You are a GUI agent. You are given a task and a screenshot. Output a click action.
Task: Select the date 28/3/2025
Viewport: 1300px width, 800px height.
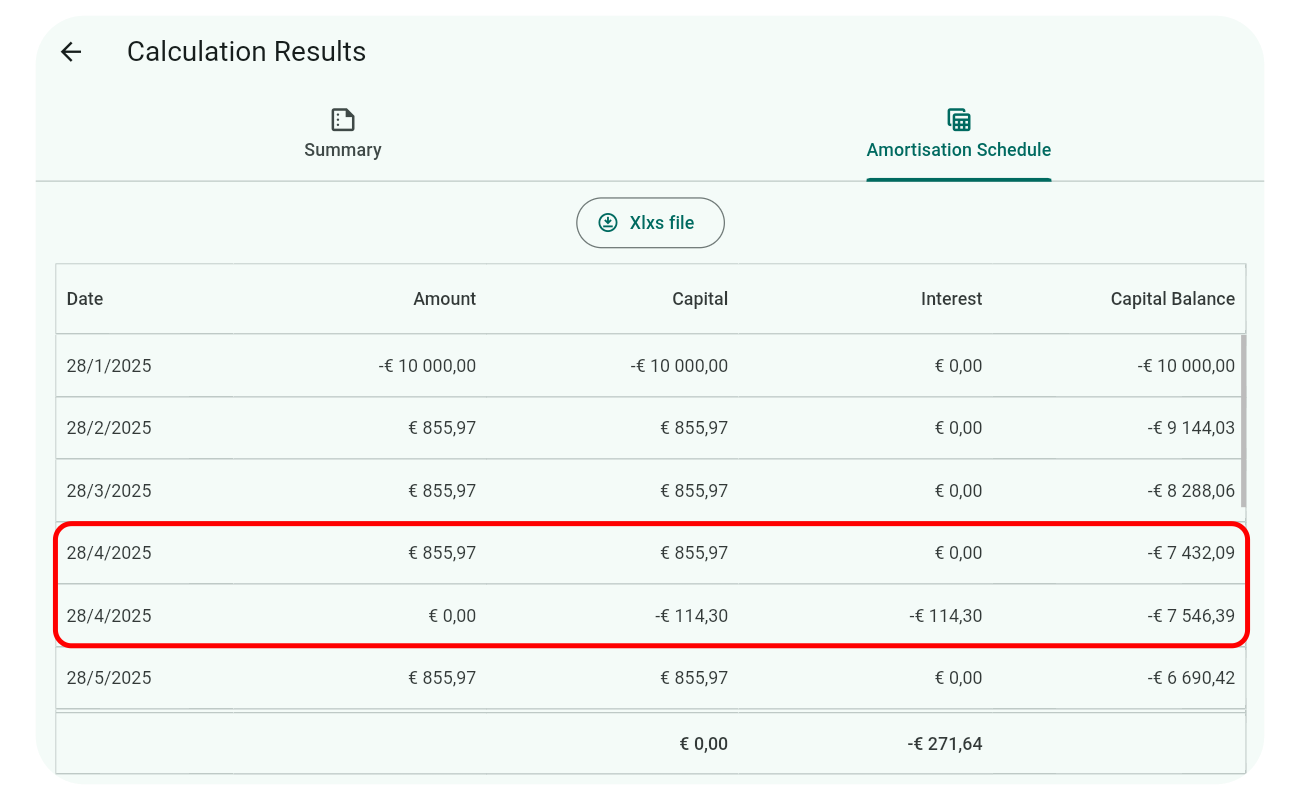tap(109, 491)
